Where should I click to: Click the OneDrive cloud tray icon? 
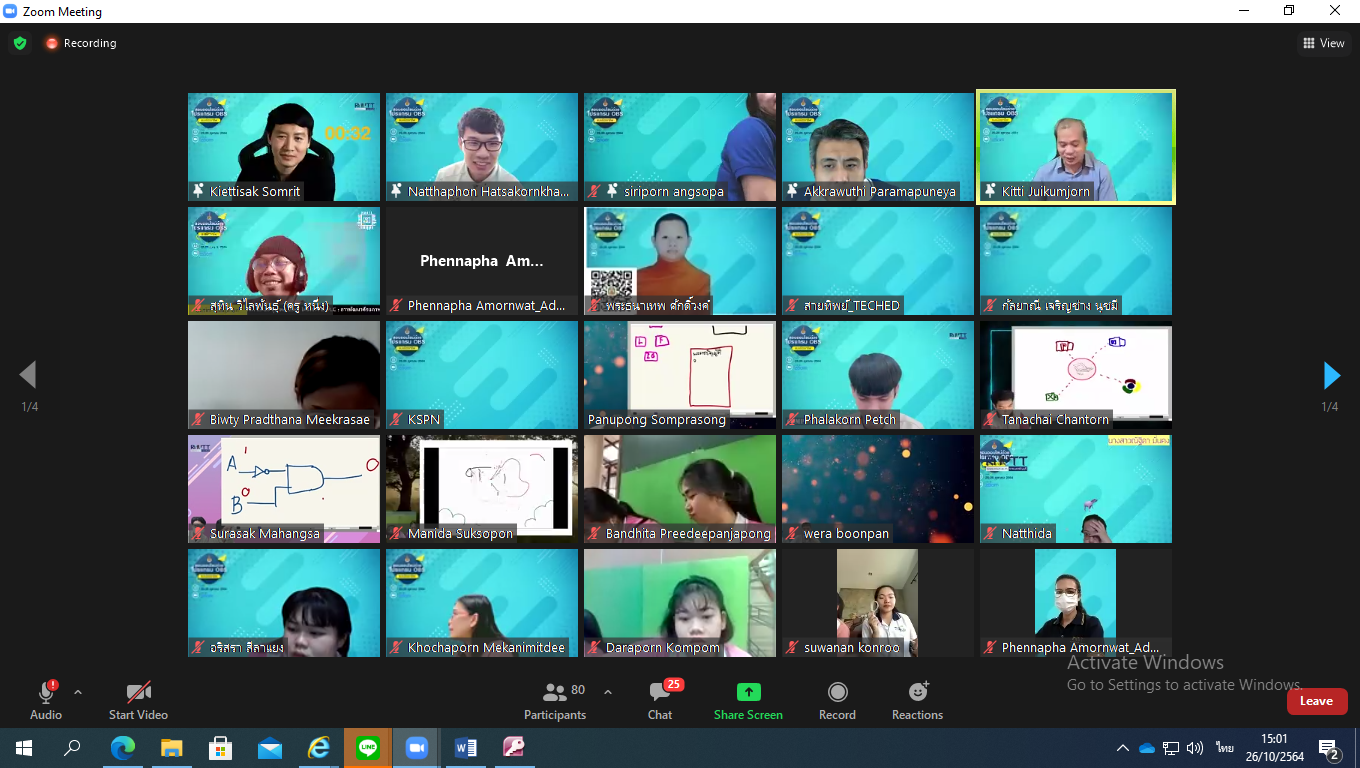[x=1147, y=748]
